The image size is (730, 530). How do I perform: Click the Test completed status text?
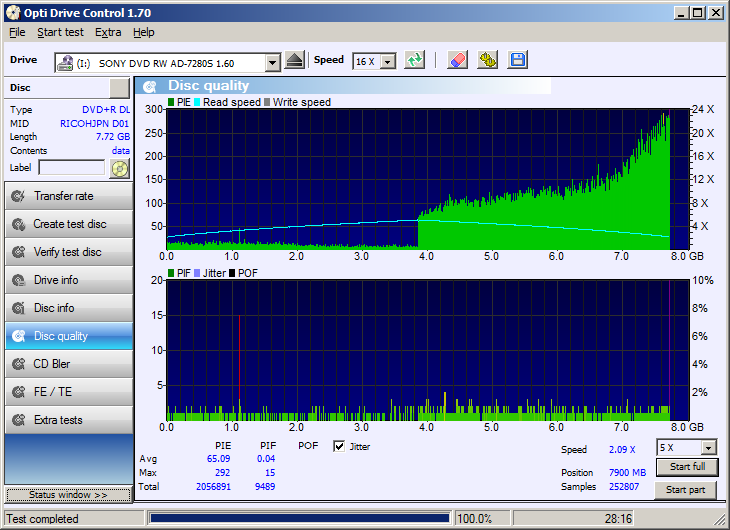42,519
